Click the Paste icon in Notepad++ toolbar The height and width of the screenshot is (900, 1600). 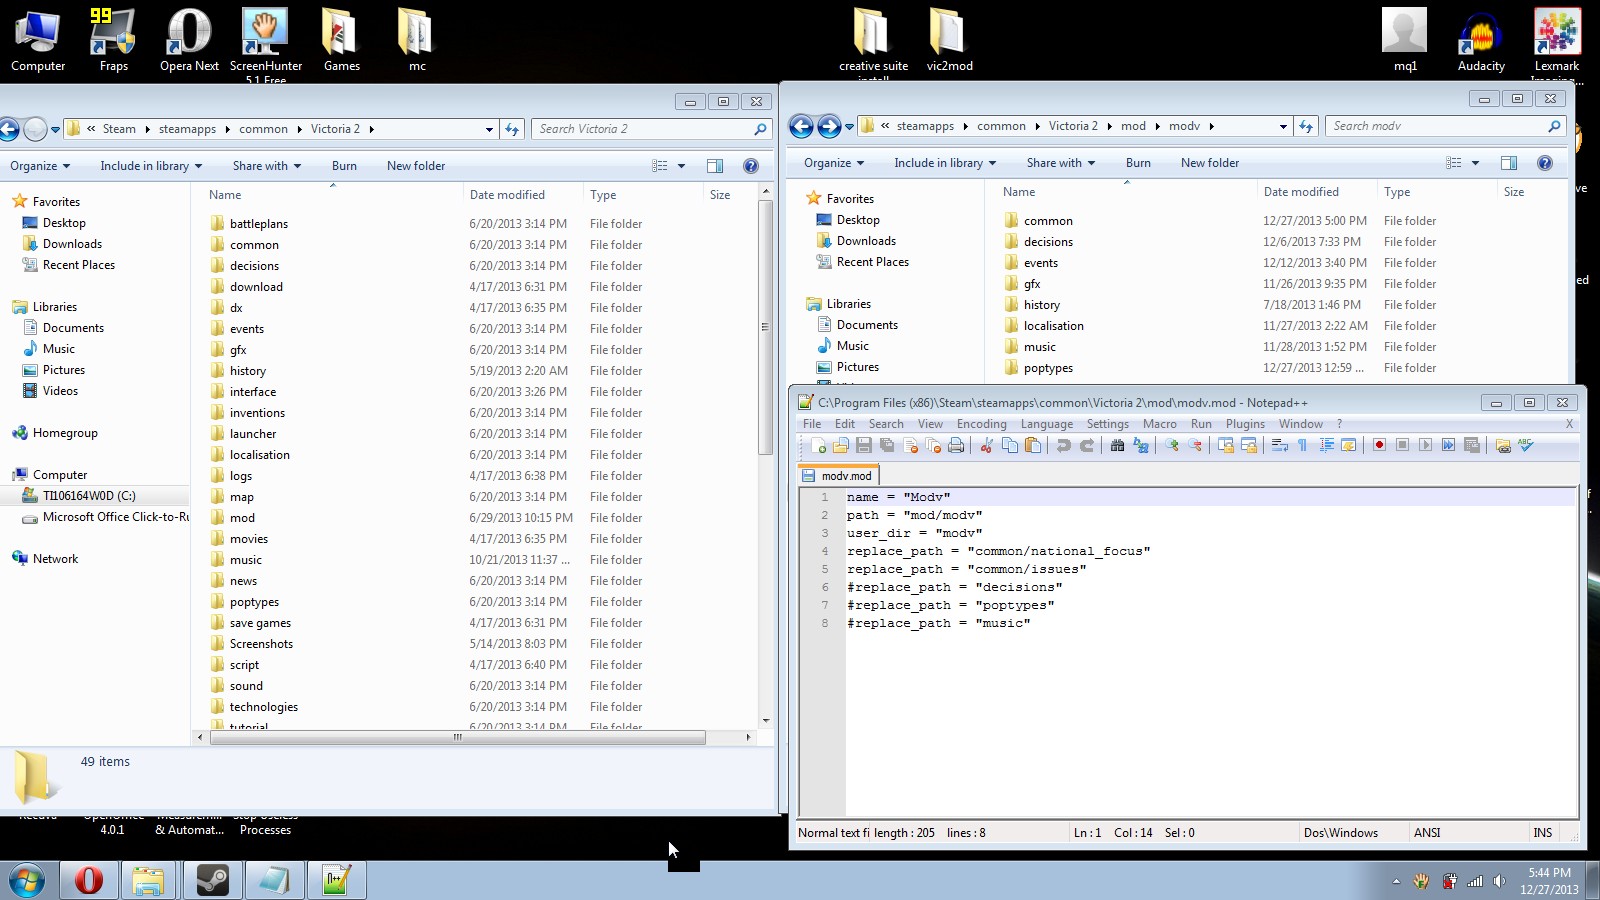(1033, 446)
